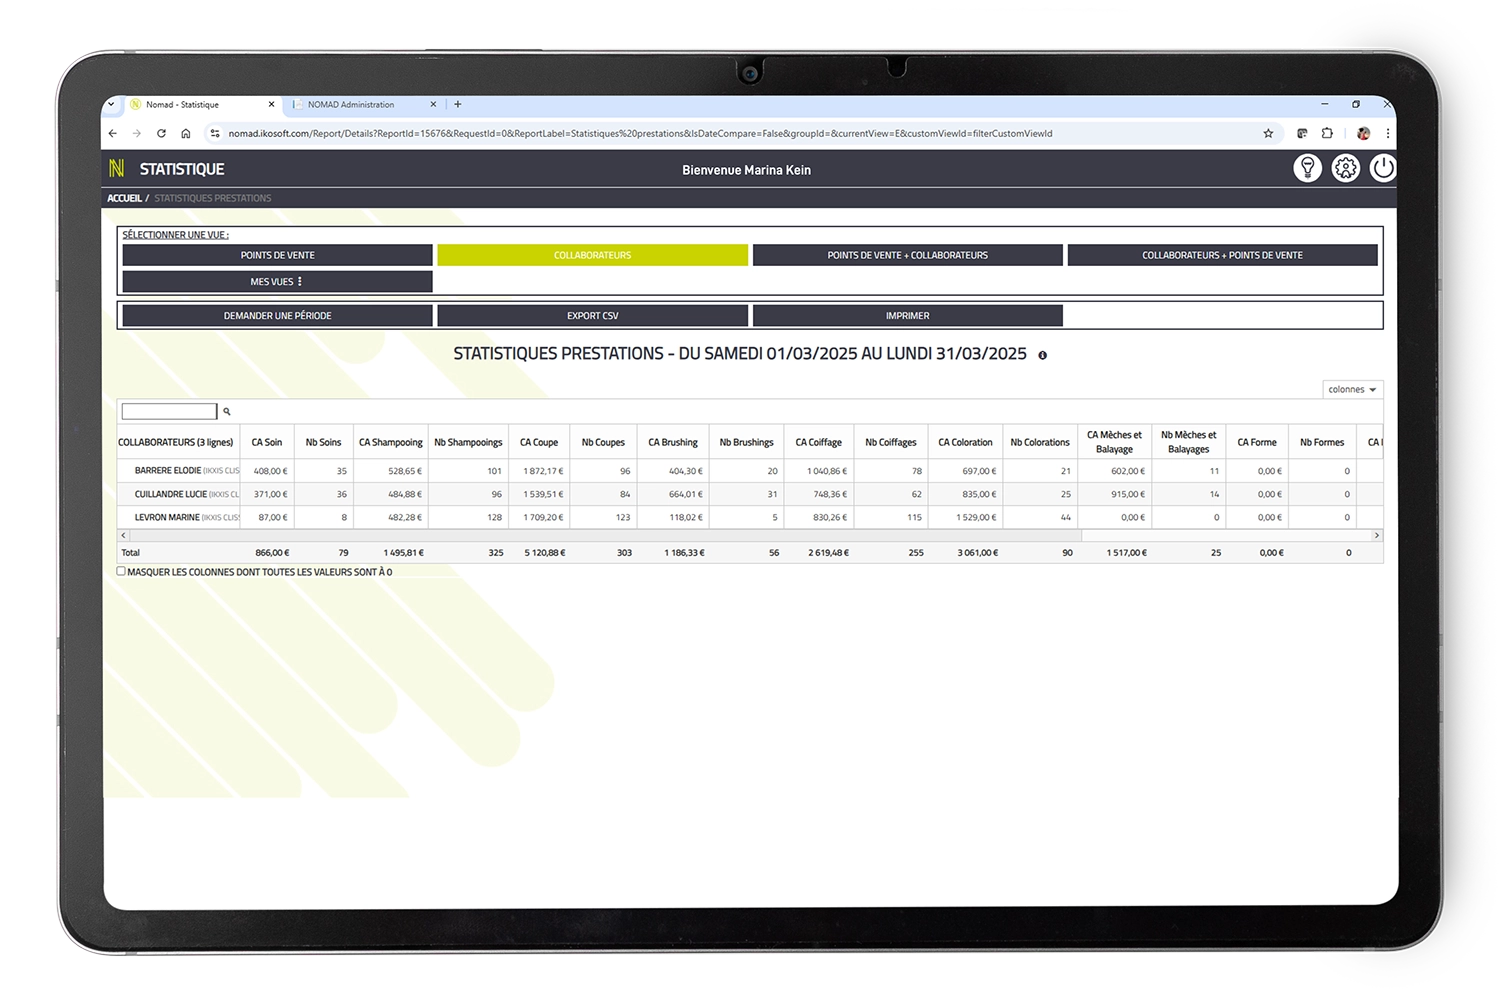Check 'Masquer les colonnes' checkbox
This screenshot has height=991, width=1500.
pos(121,572)
